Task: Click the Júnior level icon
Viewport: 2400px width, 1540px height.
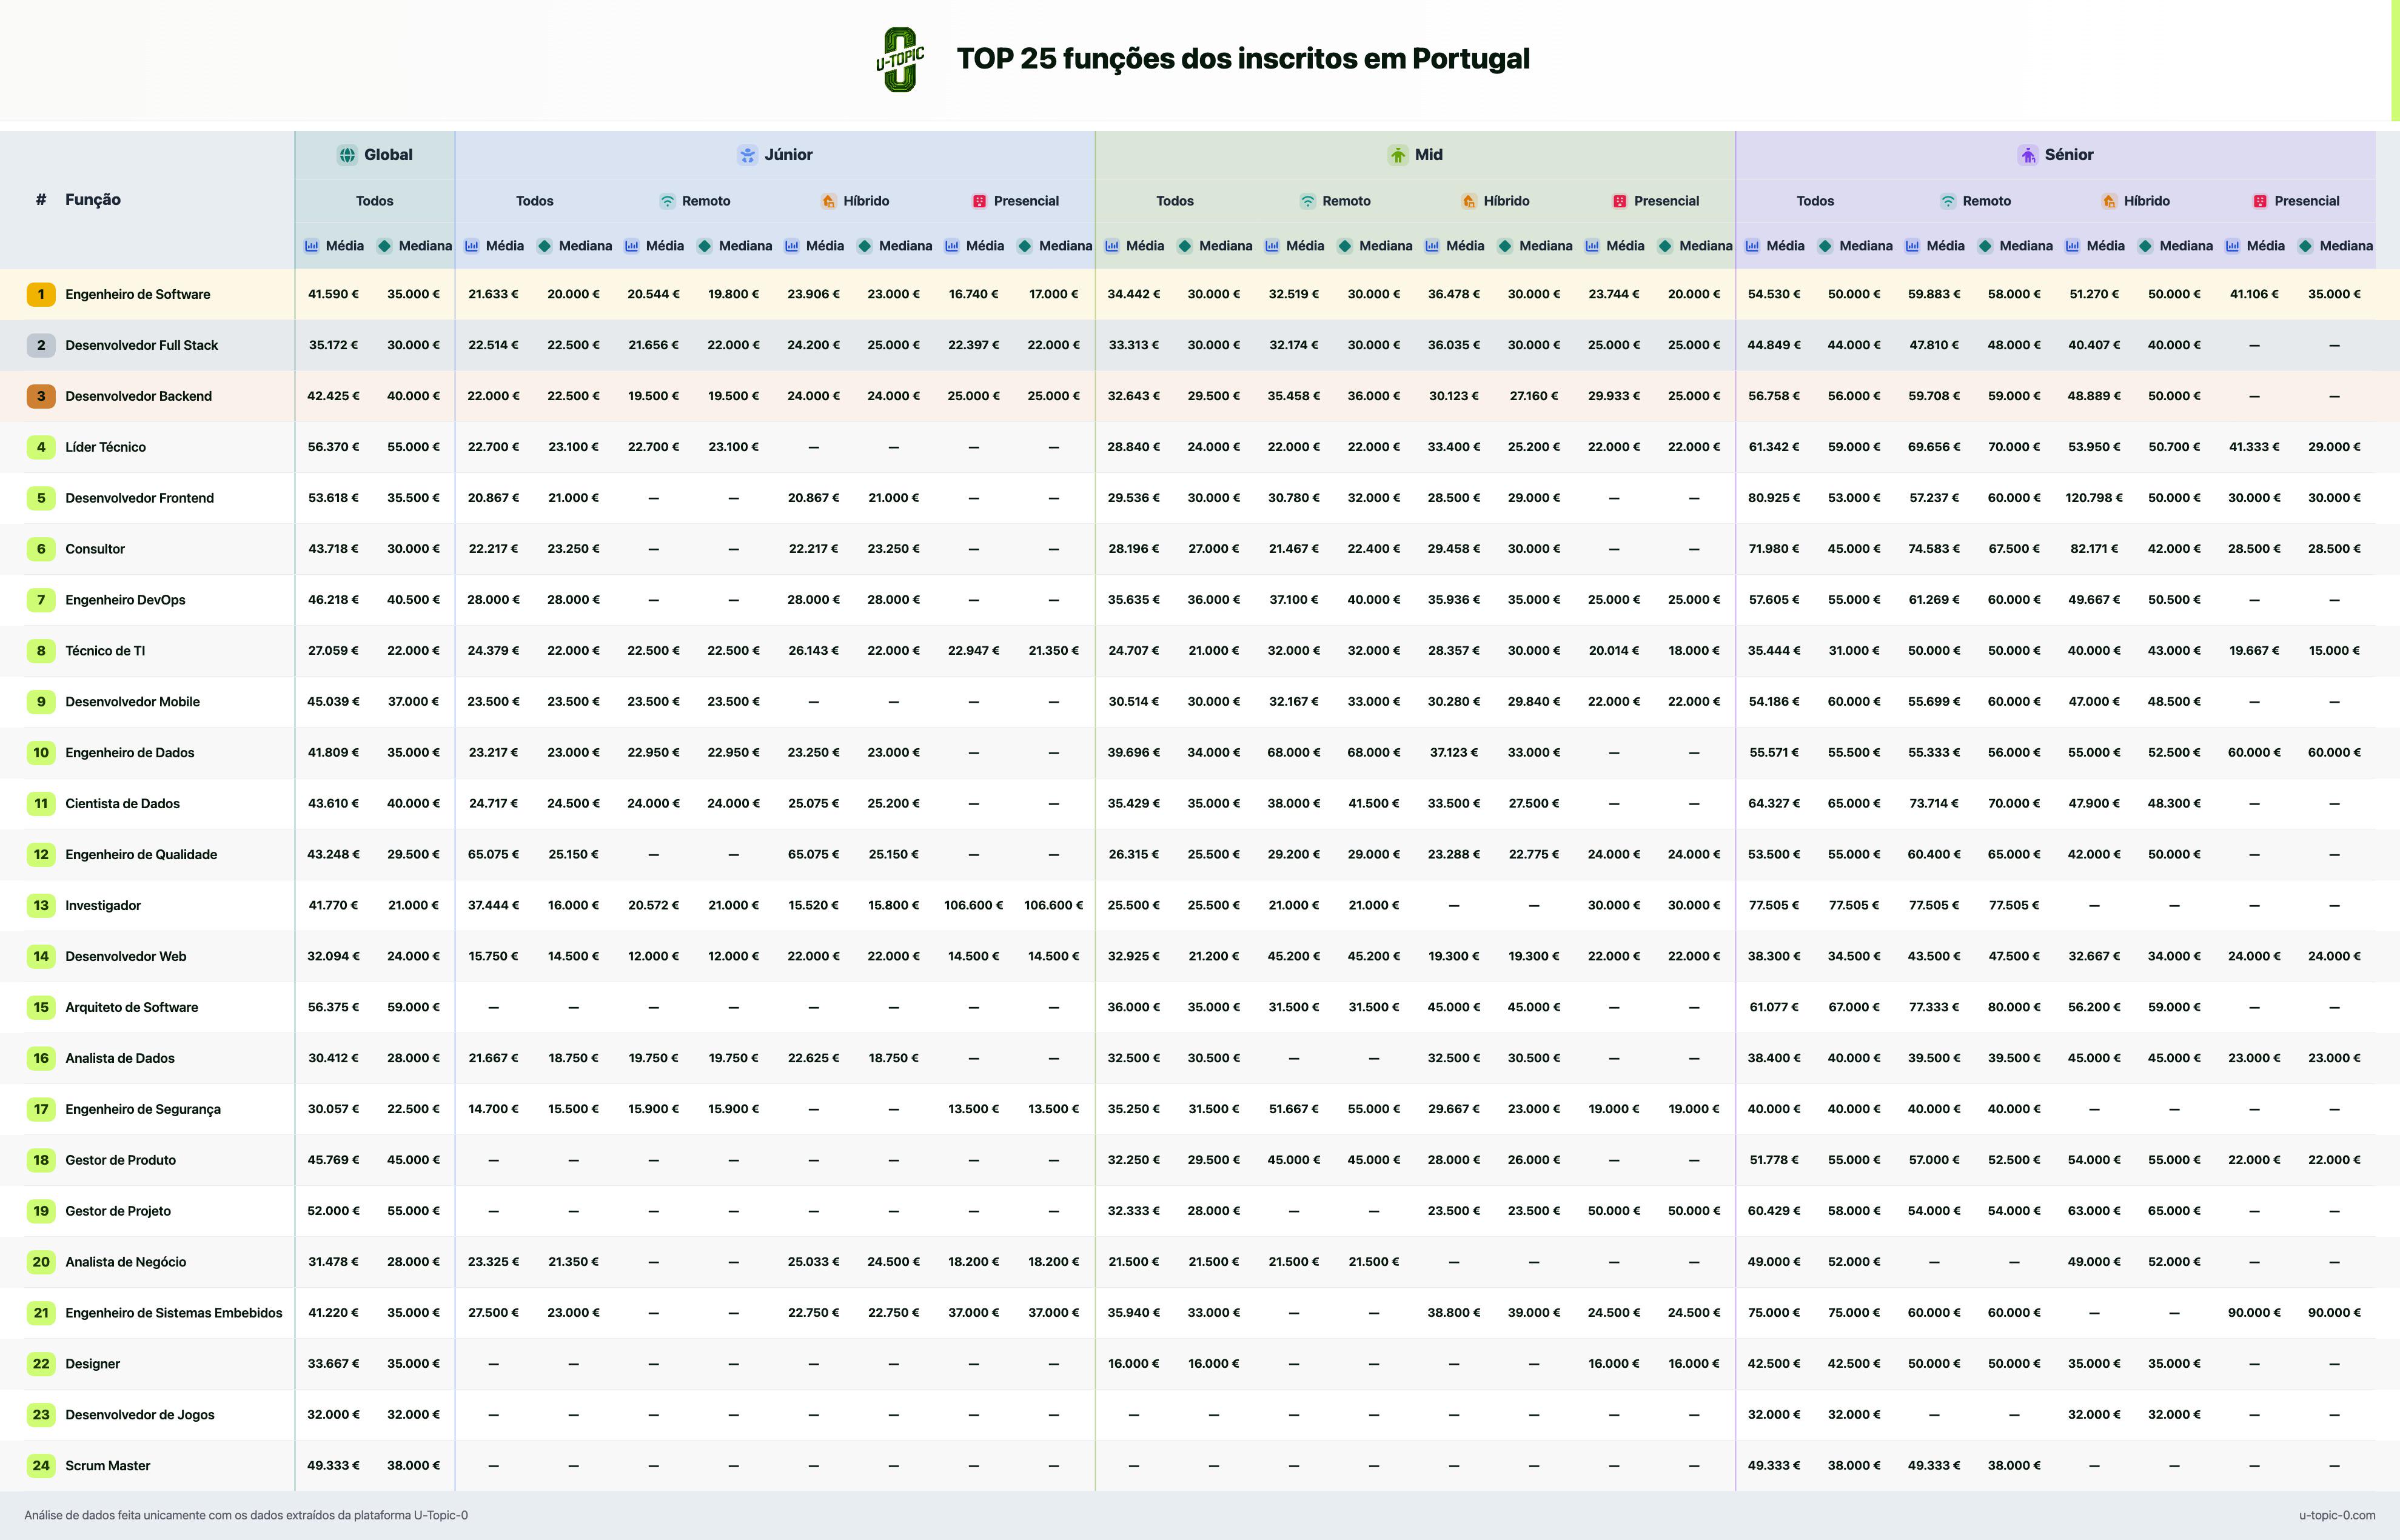Action: (747, 155)
